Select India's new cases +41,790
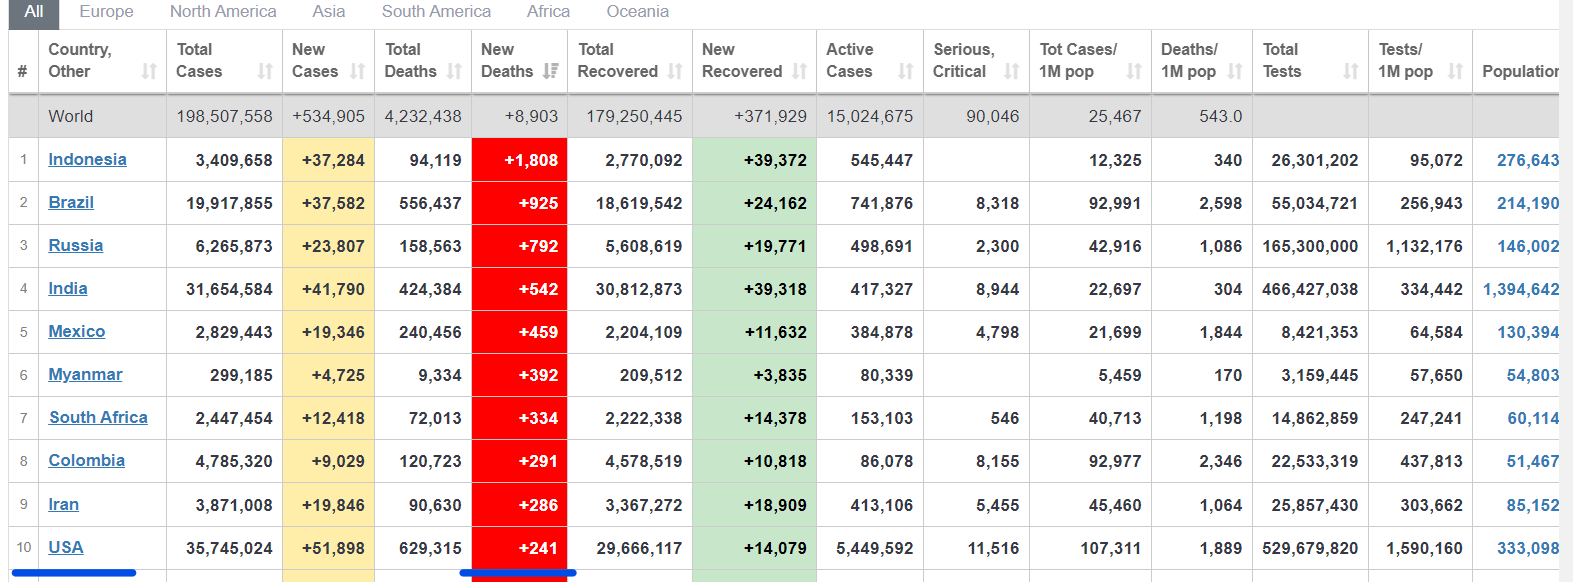 point(329,289)
